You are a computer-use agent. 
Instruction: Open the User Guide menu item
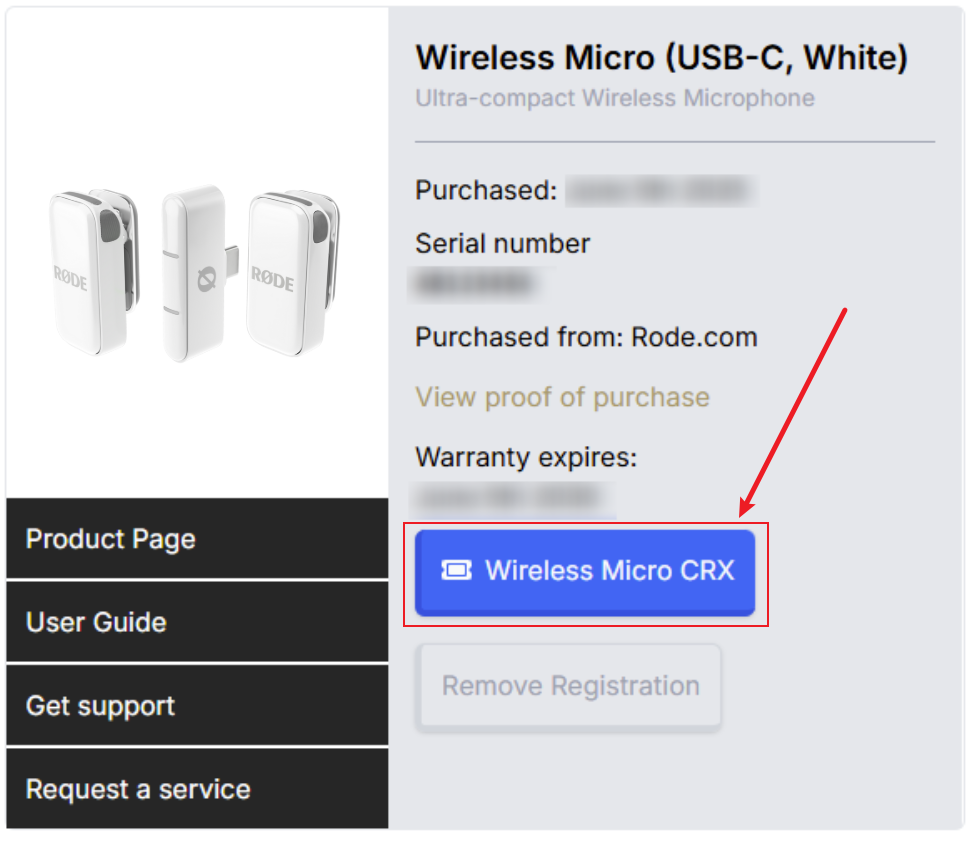197,622
